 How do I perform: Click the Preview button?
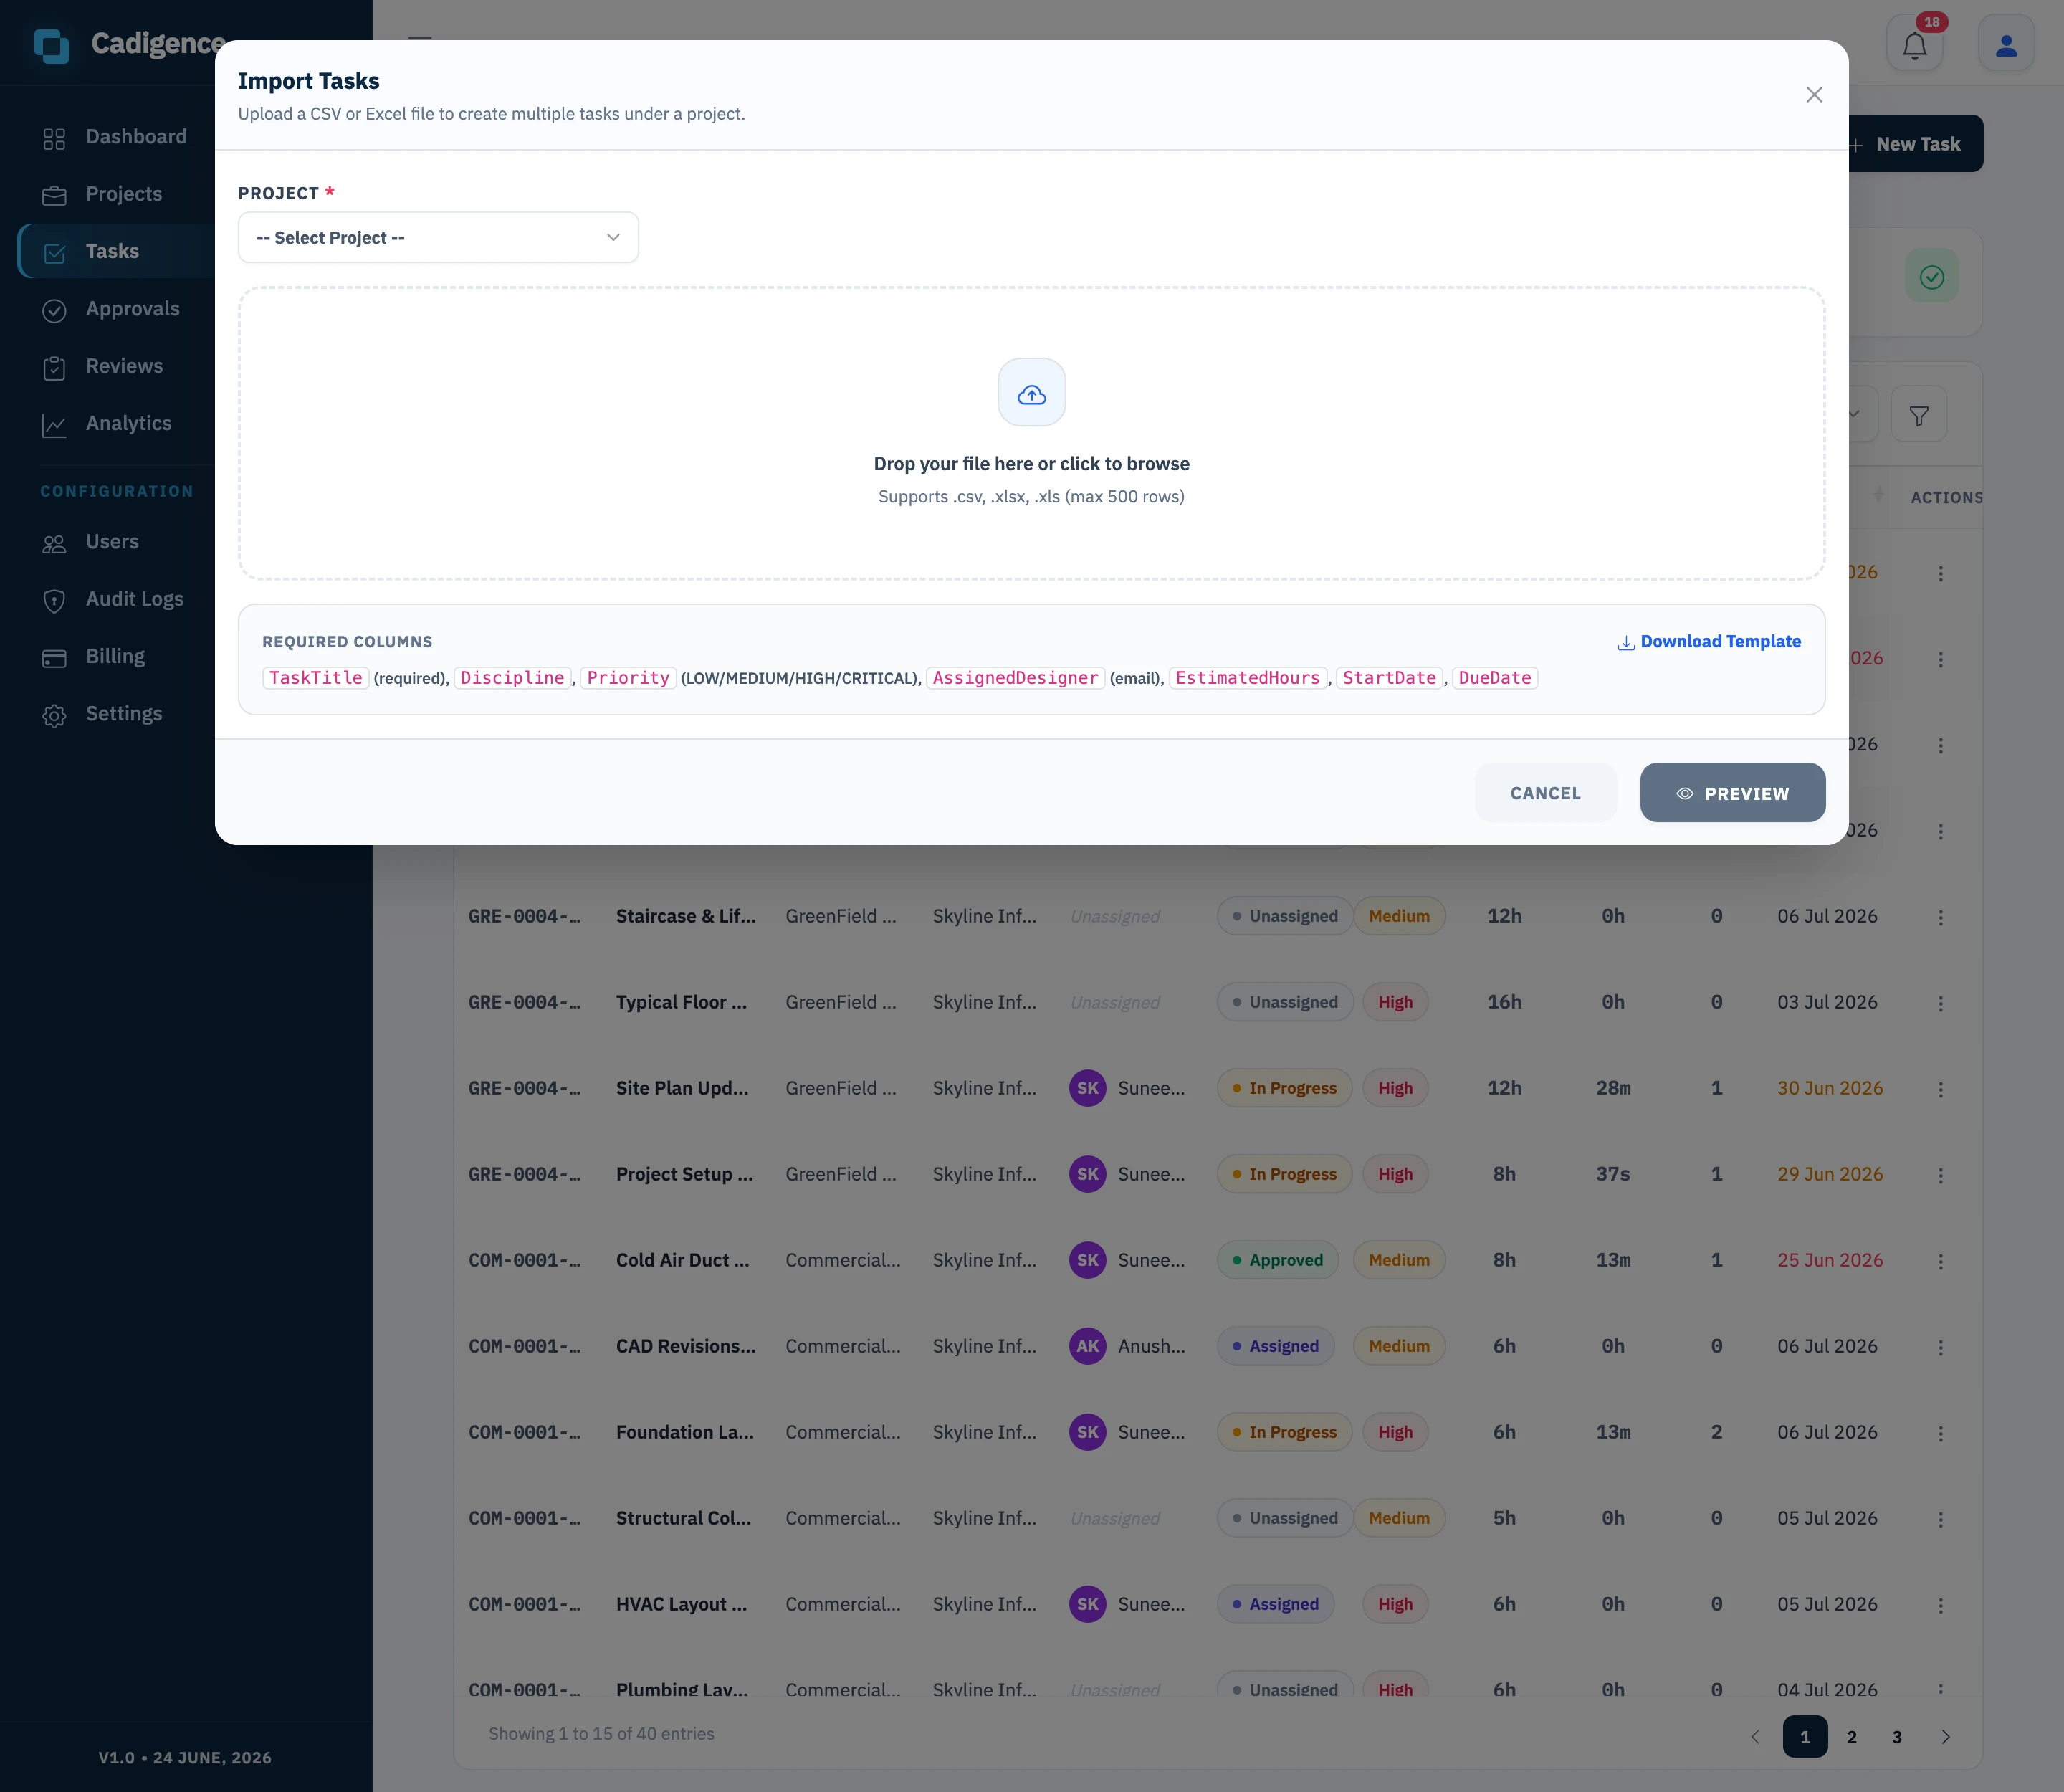(x=1732, y=793)
